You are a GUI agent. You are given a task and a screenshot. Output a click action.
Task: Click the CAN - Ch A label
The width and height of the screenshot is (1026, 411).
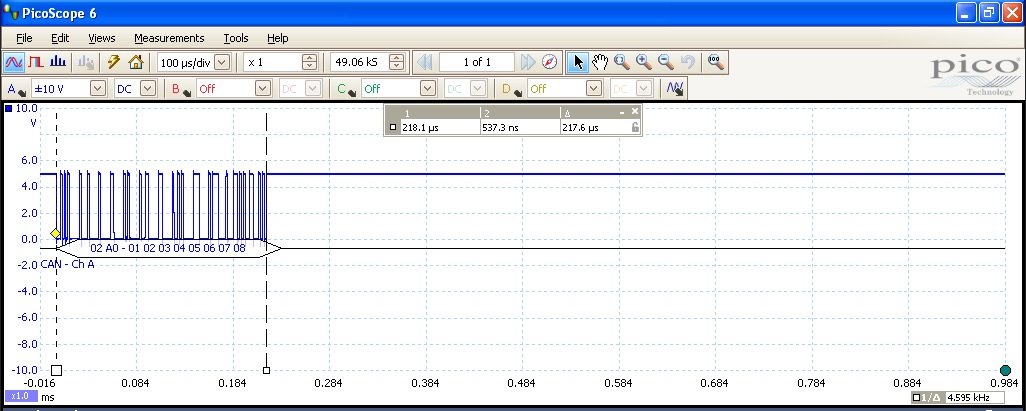point(67,264)
